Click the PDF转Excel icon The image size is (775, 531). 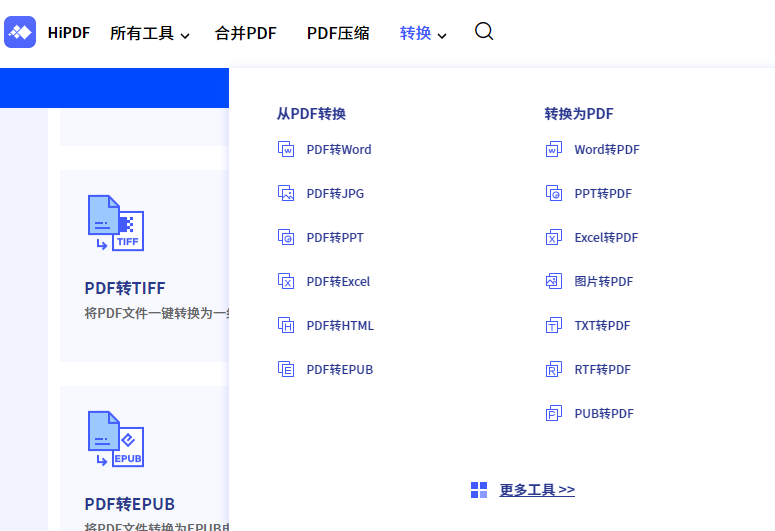(x=286, y=281)
